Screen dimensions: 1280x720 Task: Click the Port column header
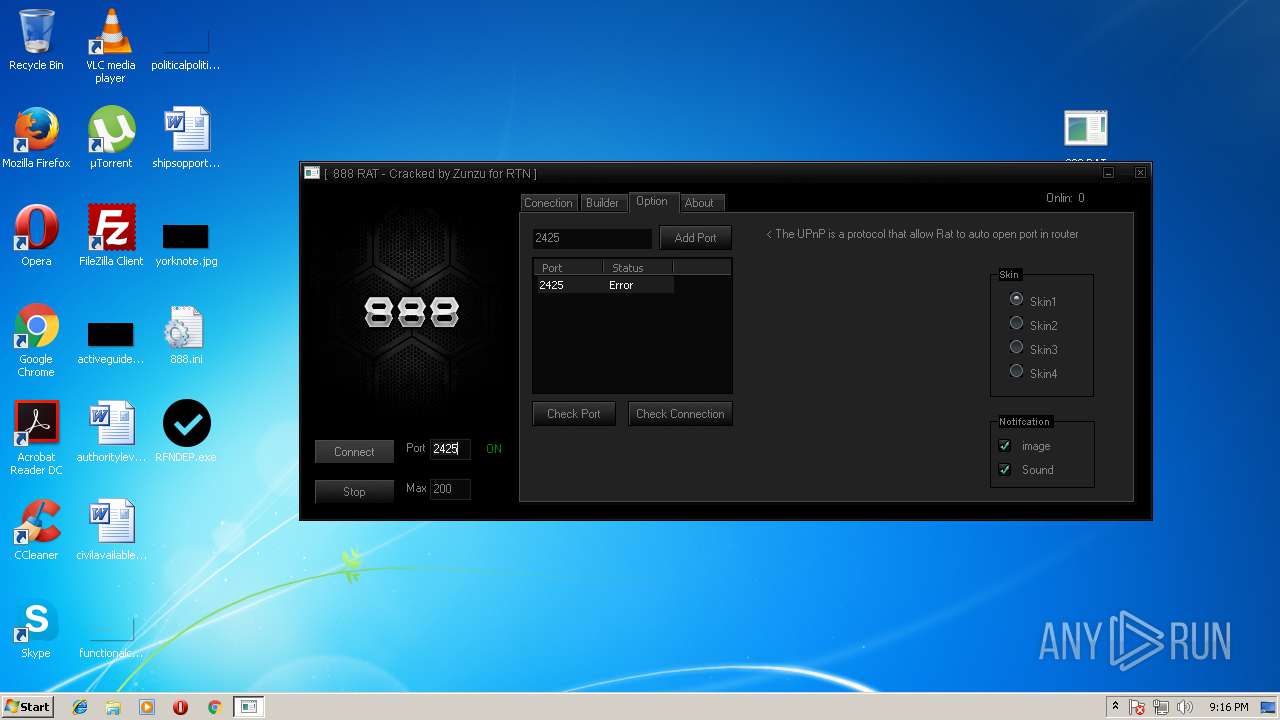569,268
